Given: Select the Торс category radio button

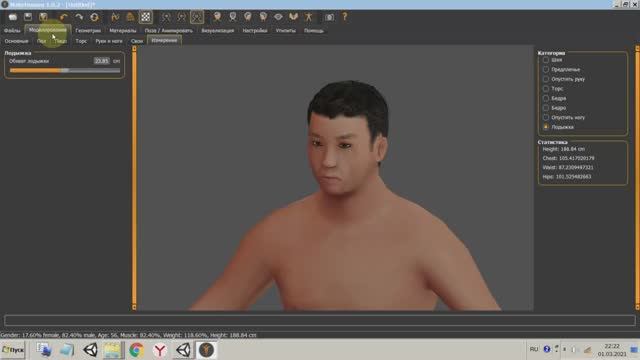Looking at the screenshot, I should coord(546,89).
